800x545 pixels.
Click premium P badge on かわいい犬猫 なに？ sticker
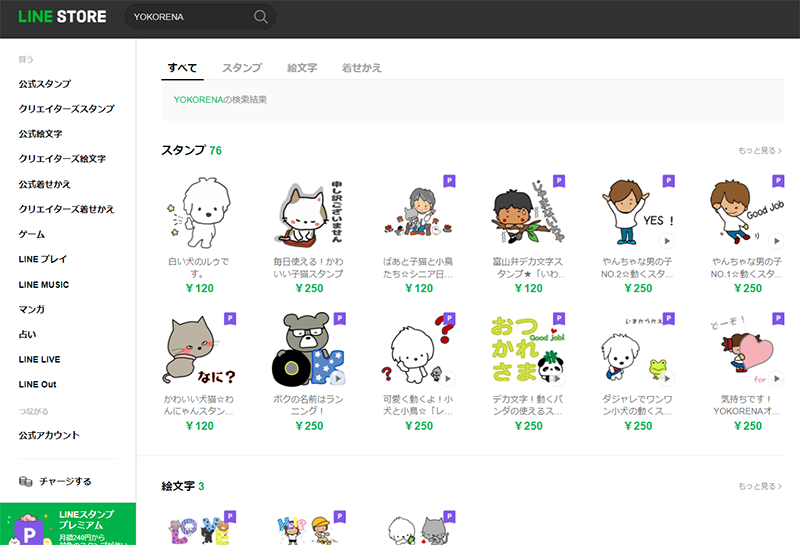click(x=230, y=319)
